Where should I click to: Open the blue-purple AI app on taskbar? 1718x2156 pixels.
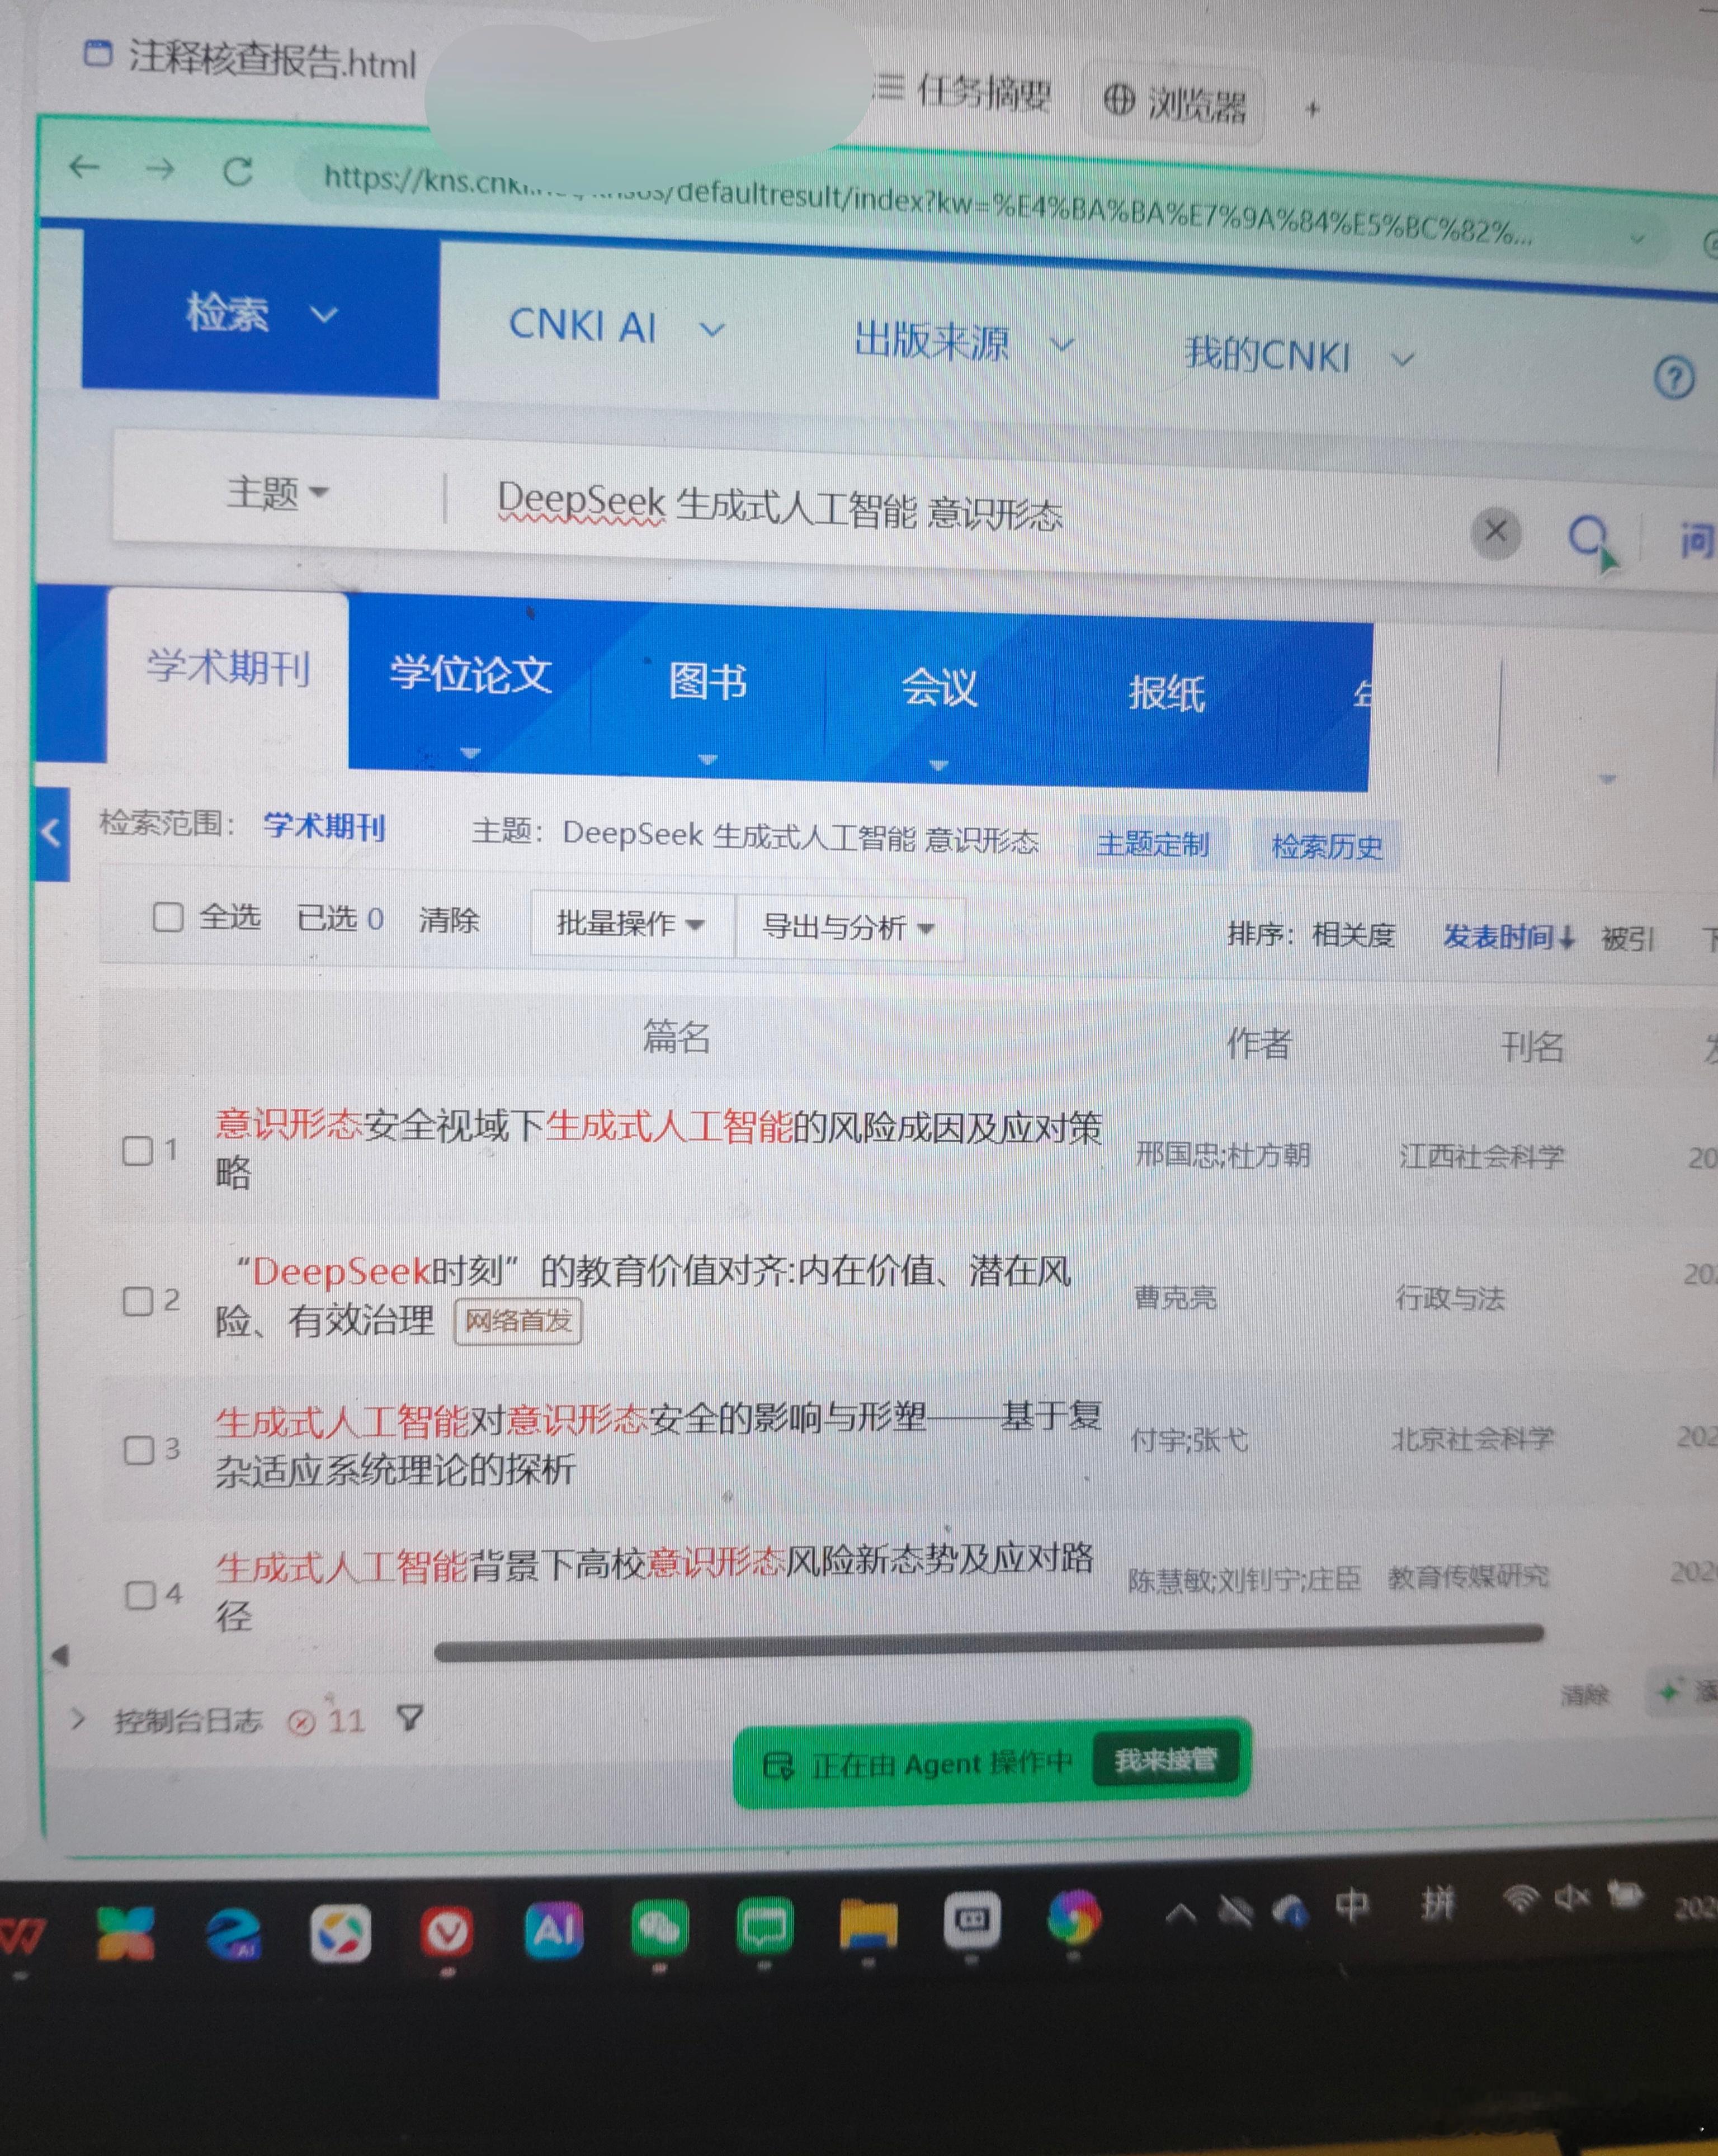554,1929
